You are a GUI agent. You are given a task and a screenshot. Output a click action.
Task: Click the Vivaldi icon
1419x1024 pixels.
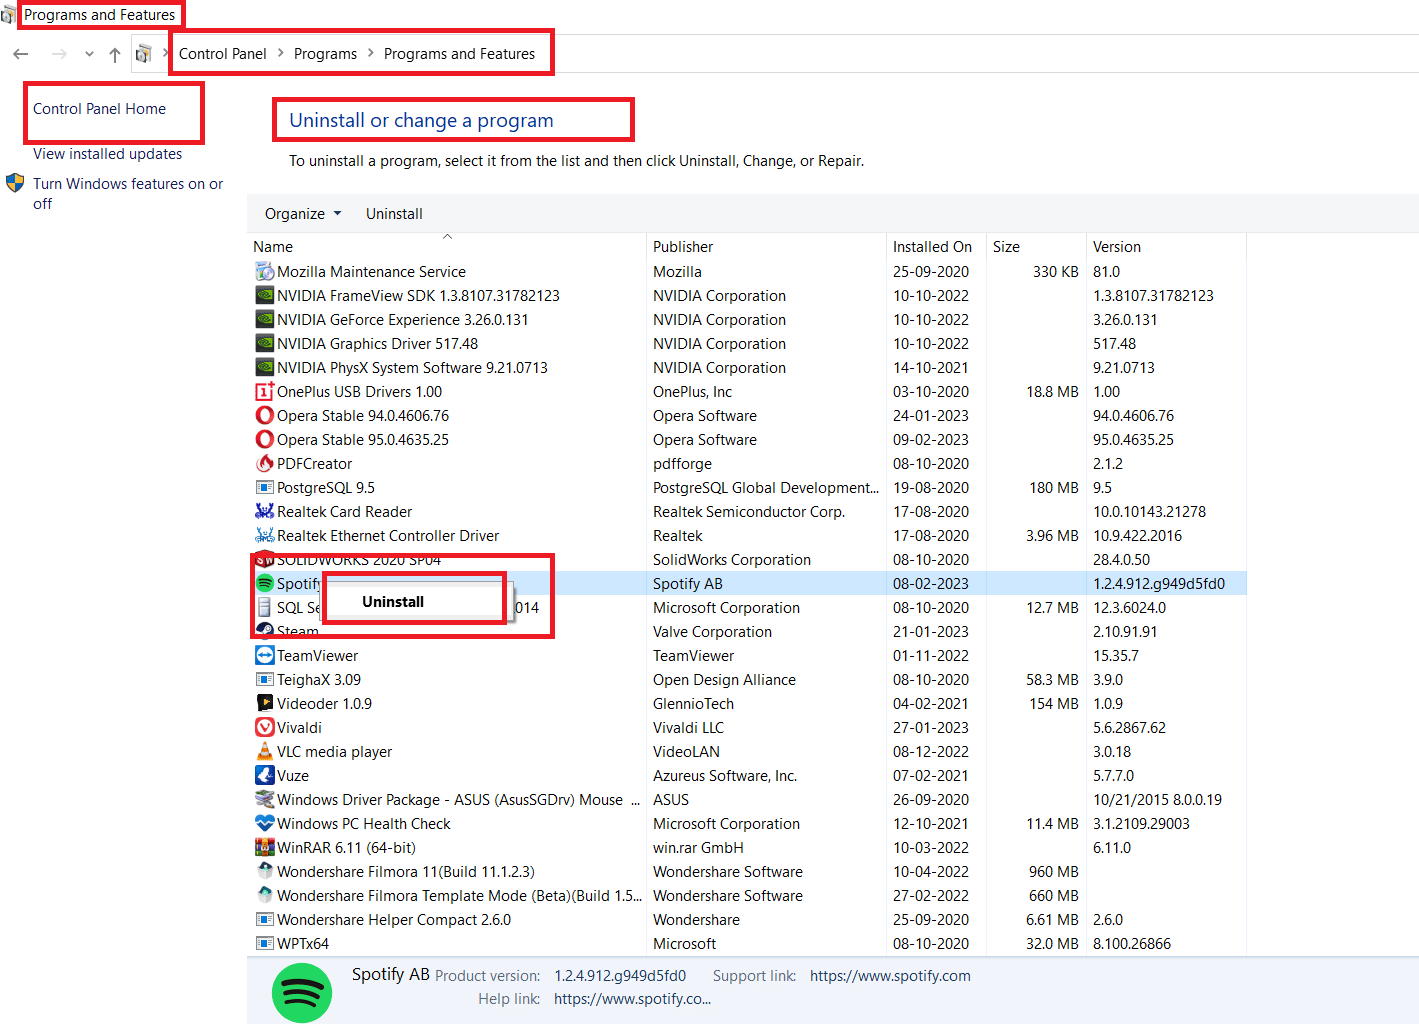coord(265,728)
